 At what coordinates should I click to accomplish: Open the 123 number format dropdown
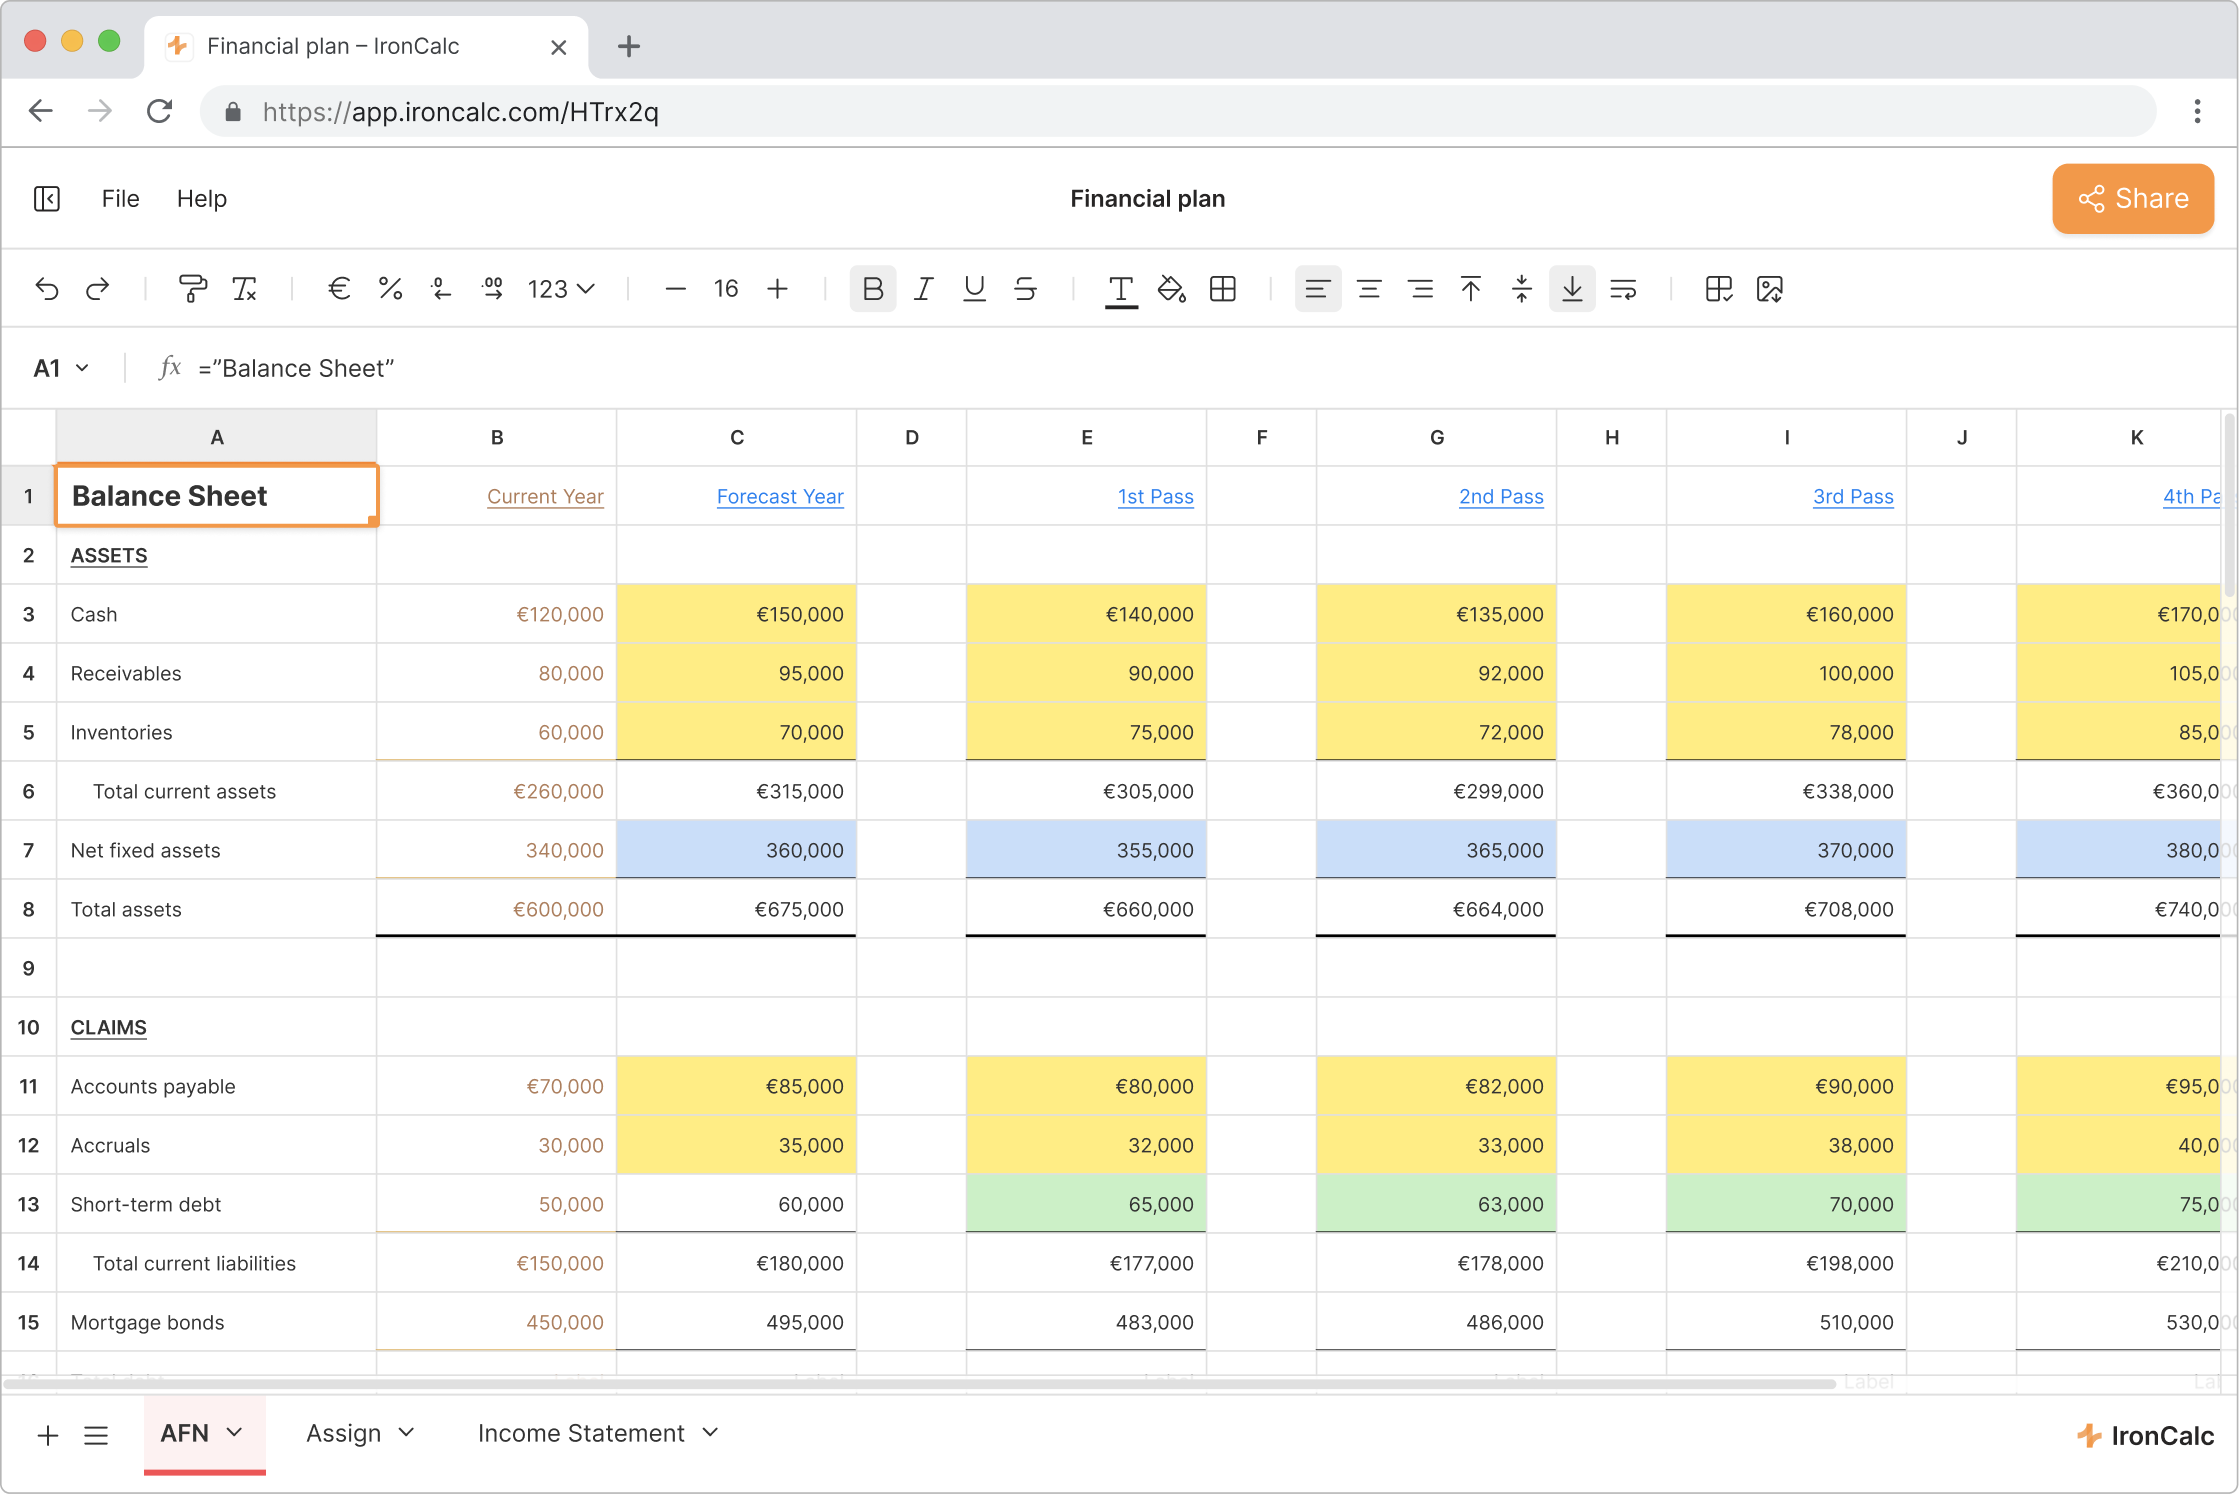click(561, 289)
